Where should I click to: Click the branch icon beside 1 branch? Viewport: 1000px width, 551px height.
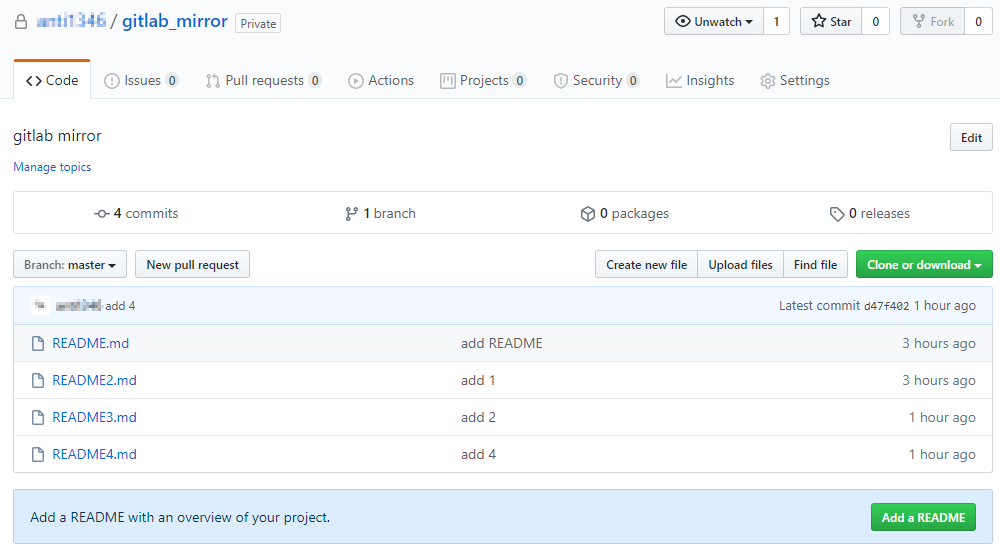(351, 214)
